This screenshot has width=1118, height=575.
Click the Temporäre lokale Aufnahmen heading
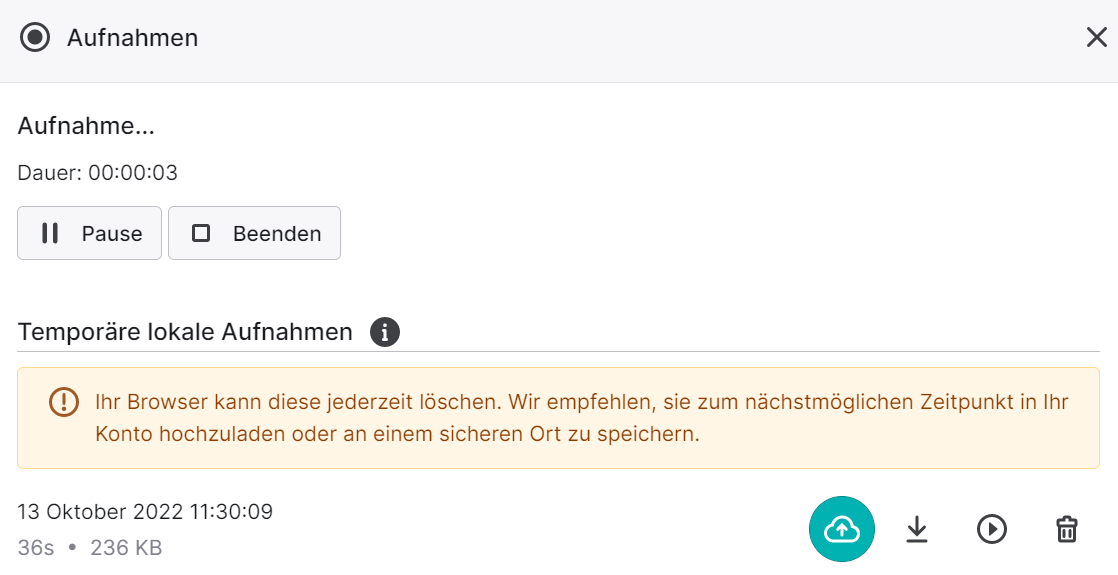coord(185,332)
